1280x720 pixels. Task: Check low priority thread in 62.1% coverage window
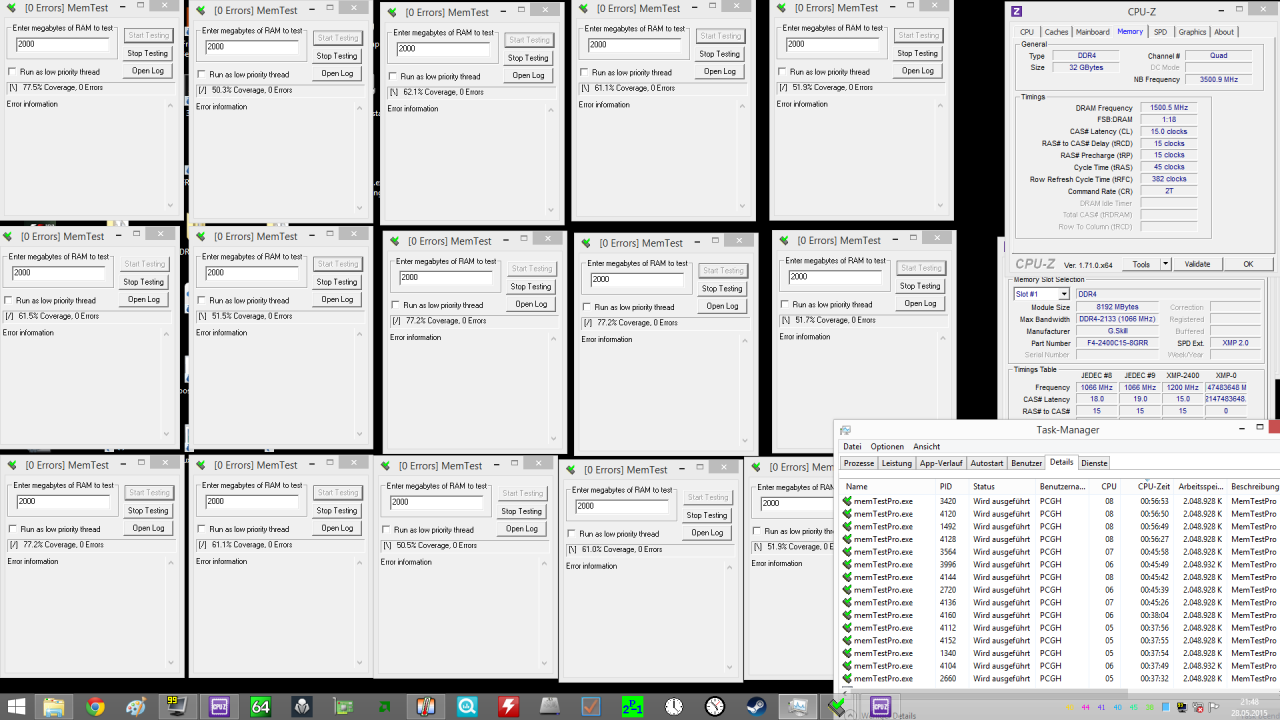pyautogui.click(x=393, y=76)
